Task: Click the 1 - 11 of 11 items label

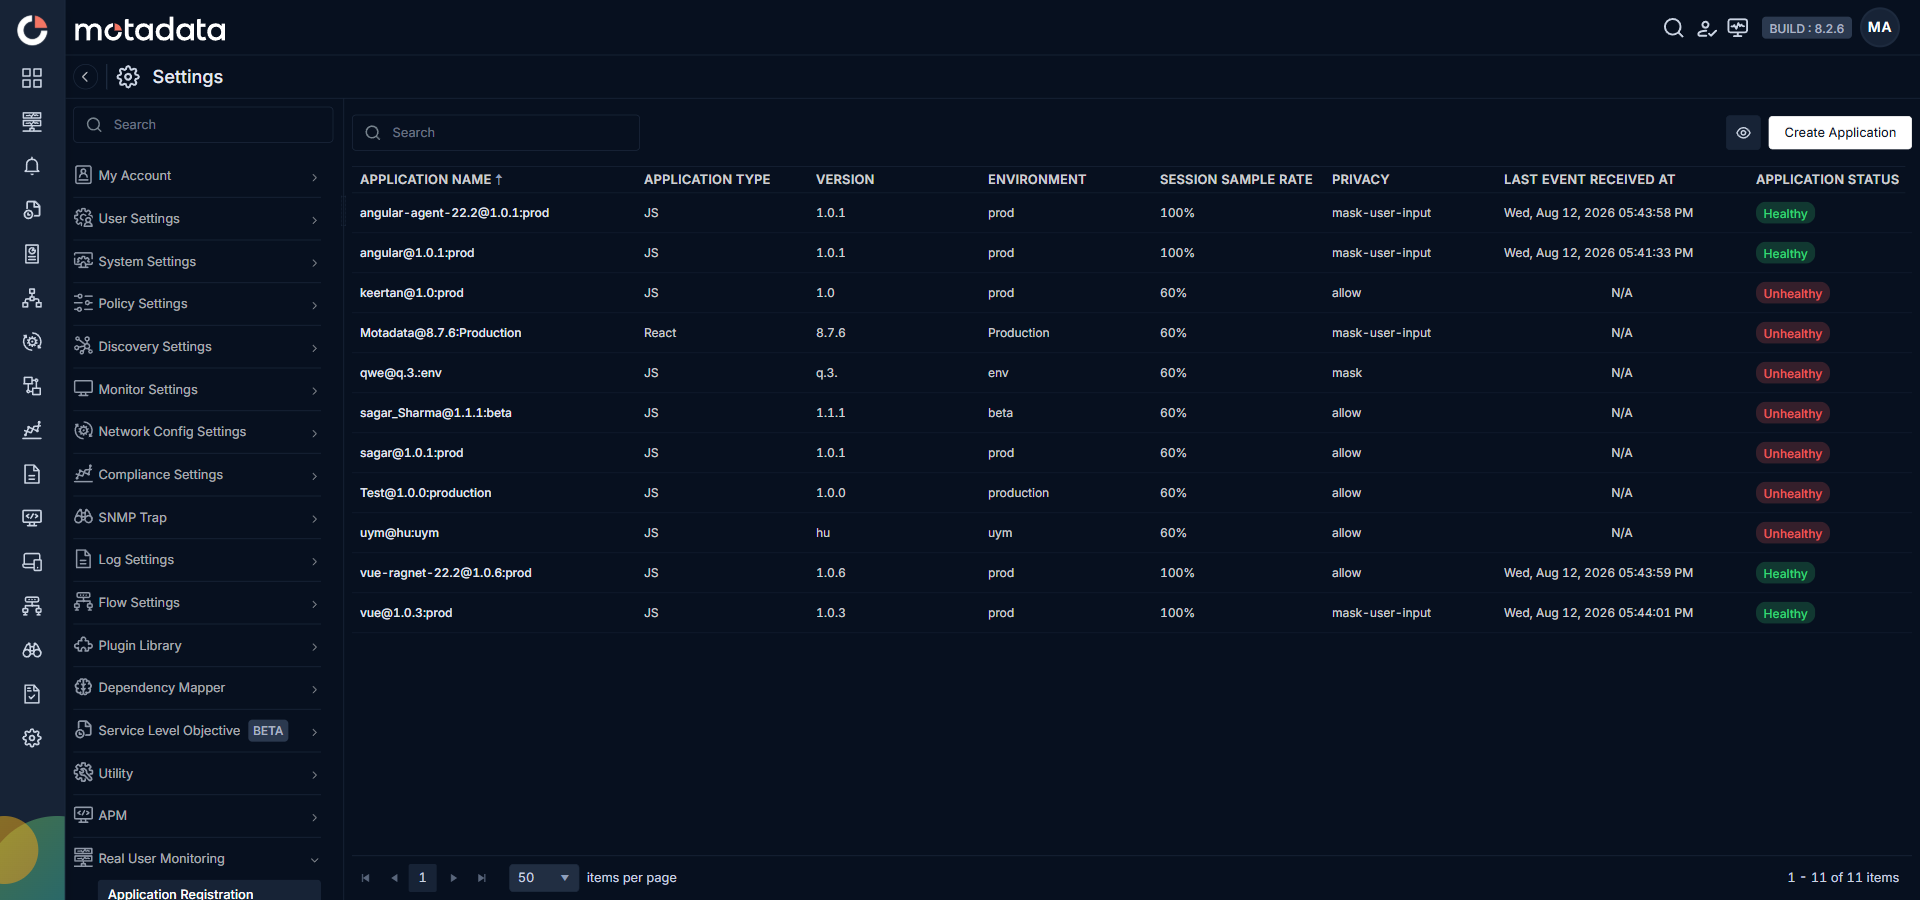Action: pyautogui.click(x=1843, y=878)
